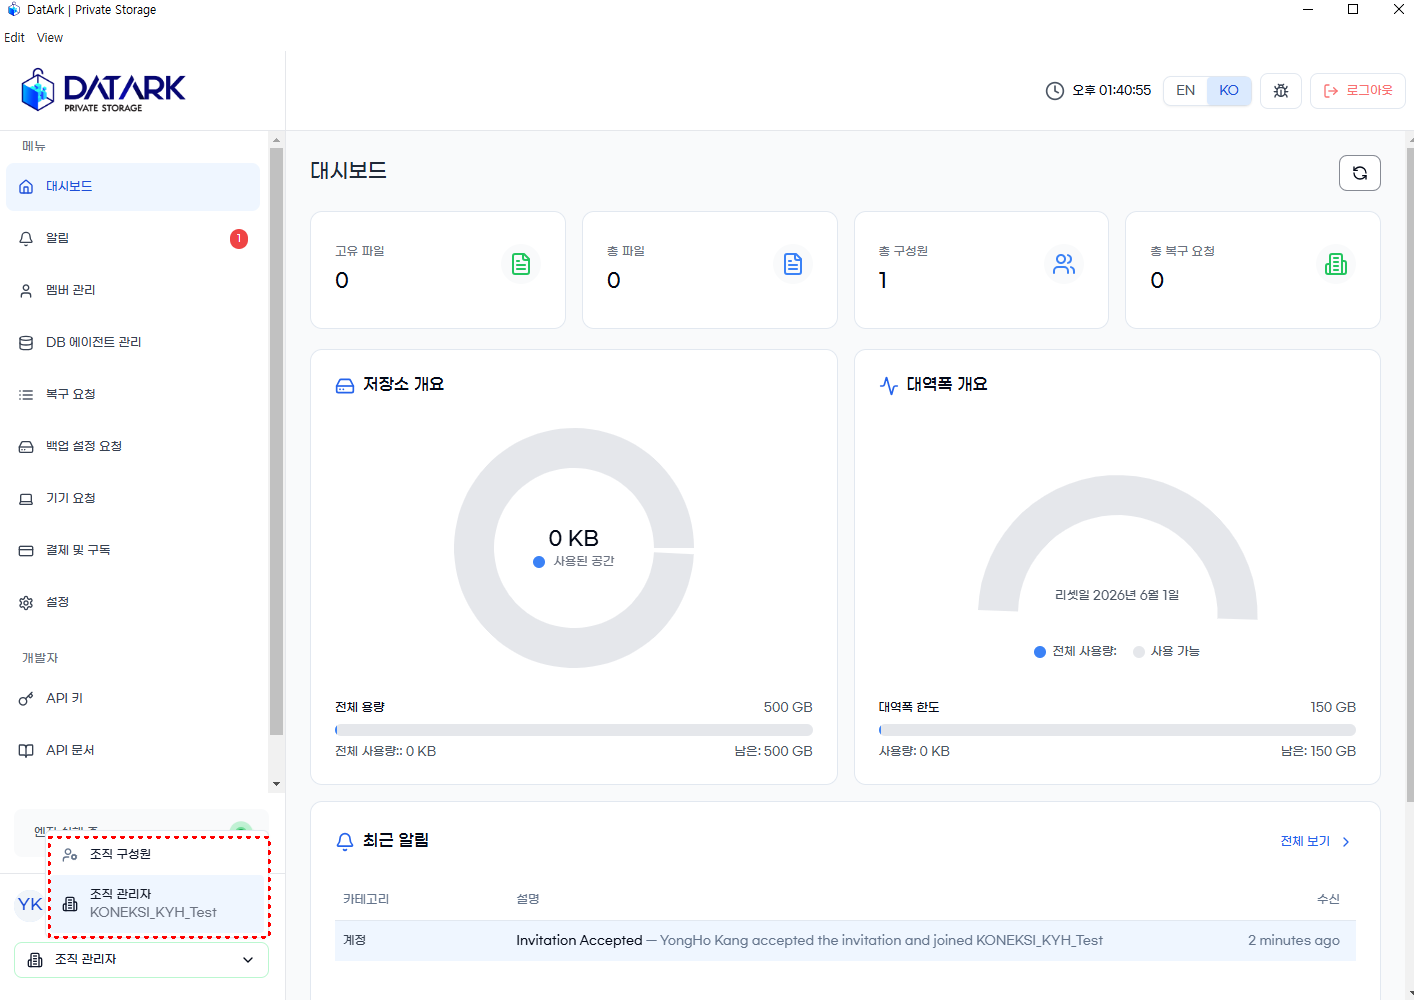Image resolution: width=1414 pixels, height=1000 pixels.
Task: Click the 설명 column header
Action: (528, 900)
